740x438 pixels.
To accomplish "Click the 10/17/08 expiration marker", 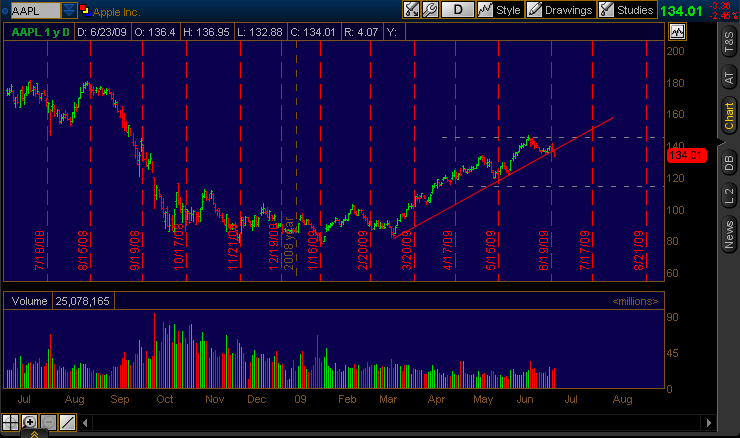I will tap(178, 247).
